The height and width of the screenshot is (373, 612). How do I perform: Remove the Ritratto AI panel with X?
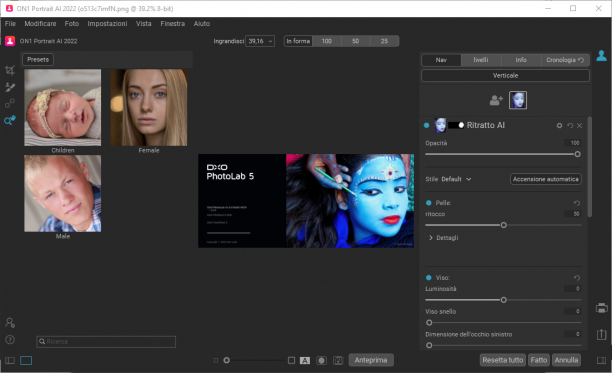(x=580, y=126)
